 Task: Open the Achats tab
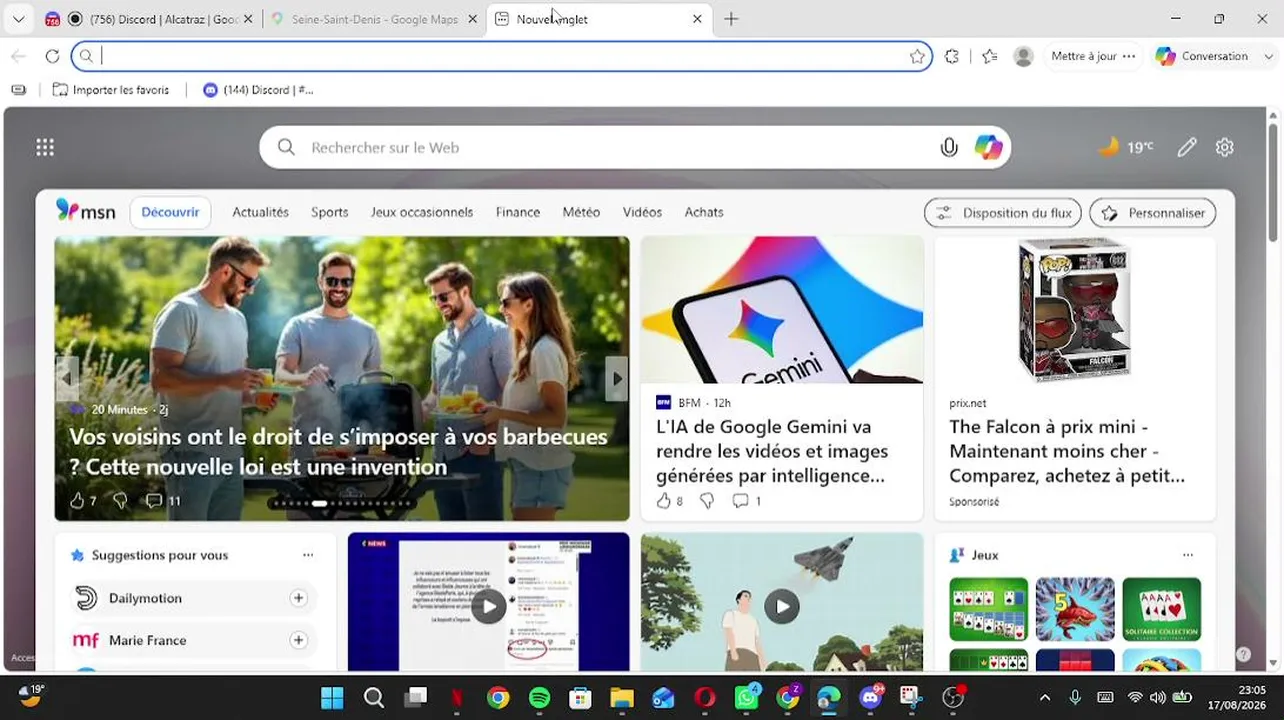click(704, 212)
